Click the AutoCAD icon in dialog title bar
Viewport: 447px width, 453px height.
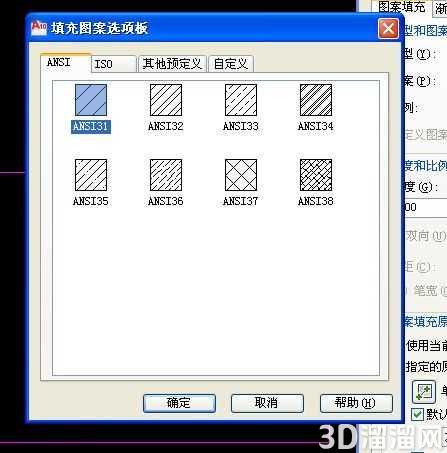(x=39, y=28)
